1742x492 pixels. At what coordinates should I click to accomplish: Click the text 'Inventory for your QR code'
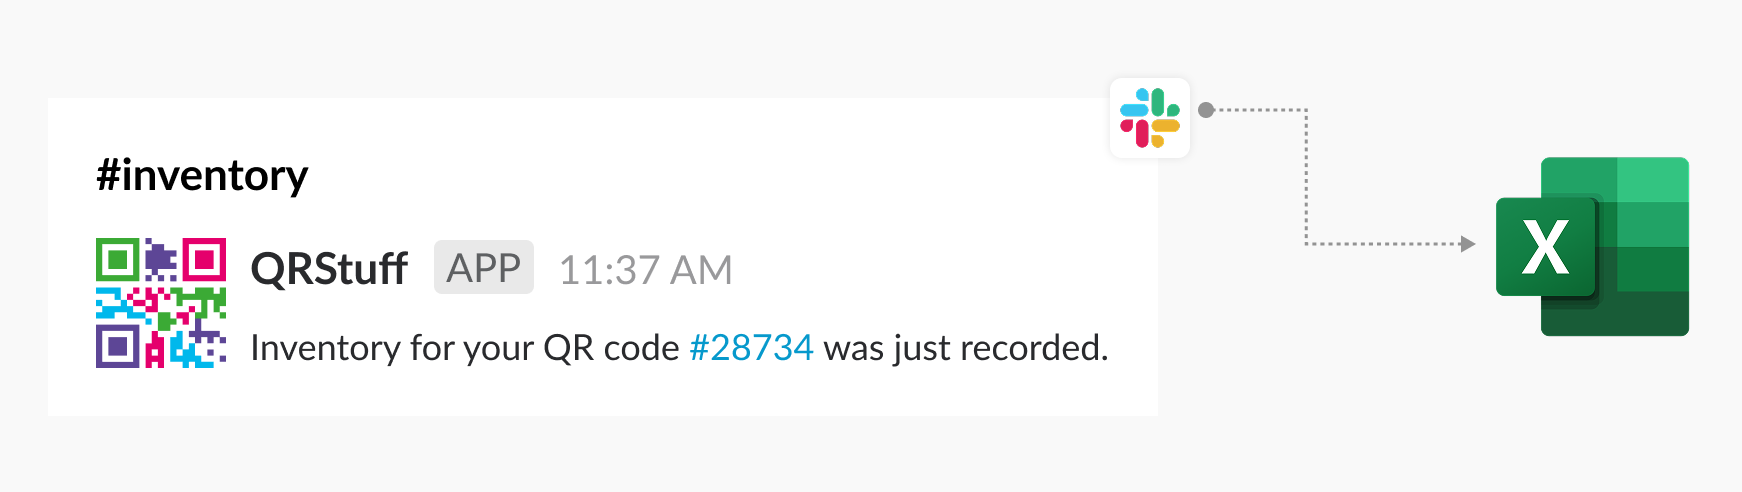(465, 348)
